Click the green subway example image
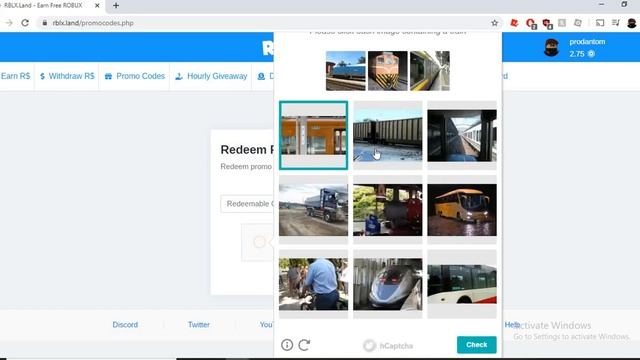Viewport: 640px width, 360px height. coord(430,71)
